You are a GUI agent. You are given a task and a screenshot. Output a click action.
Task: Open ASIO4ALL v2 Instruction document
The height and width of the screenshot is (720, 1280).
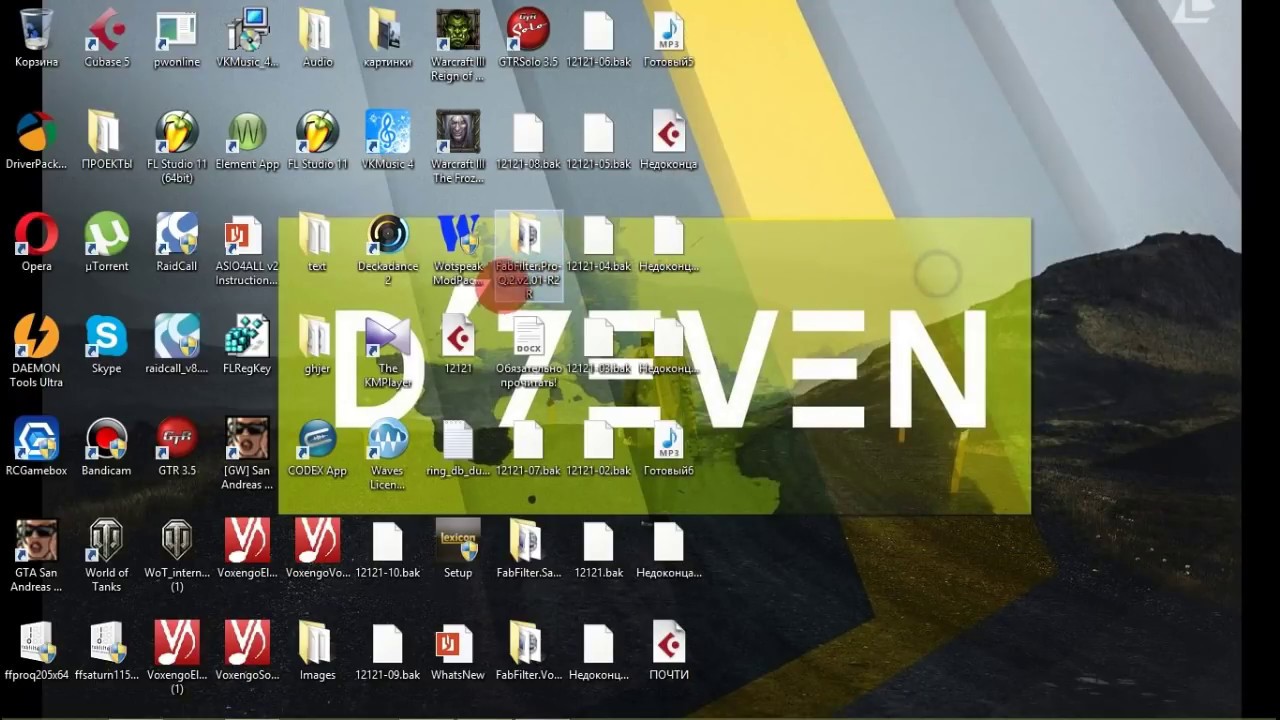coord(247,249)
